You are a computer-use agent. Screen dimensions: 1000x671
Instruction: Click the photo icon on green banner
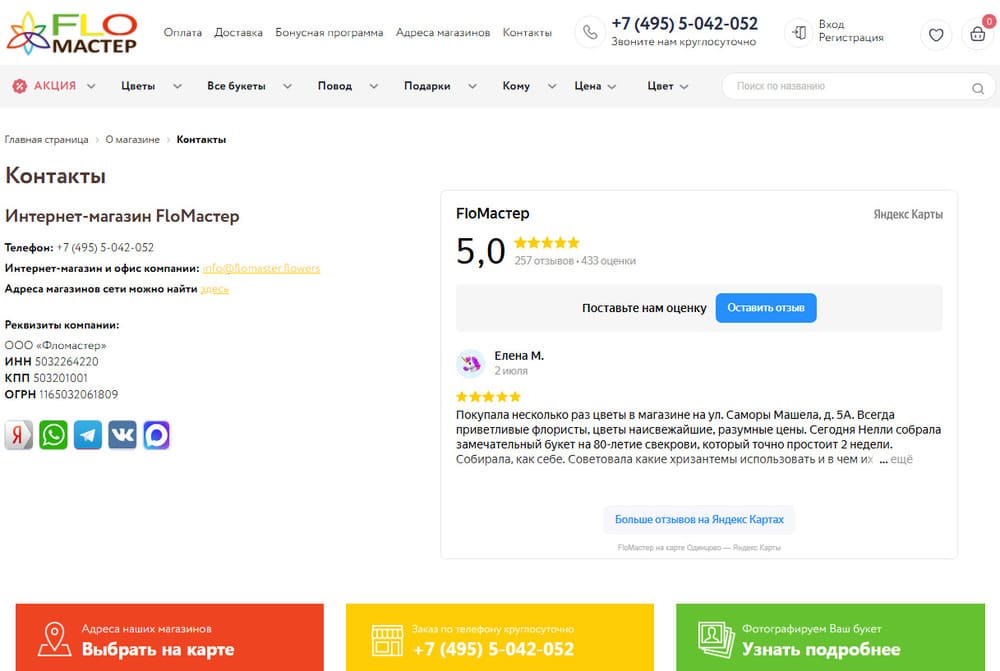coord(716,640)
